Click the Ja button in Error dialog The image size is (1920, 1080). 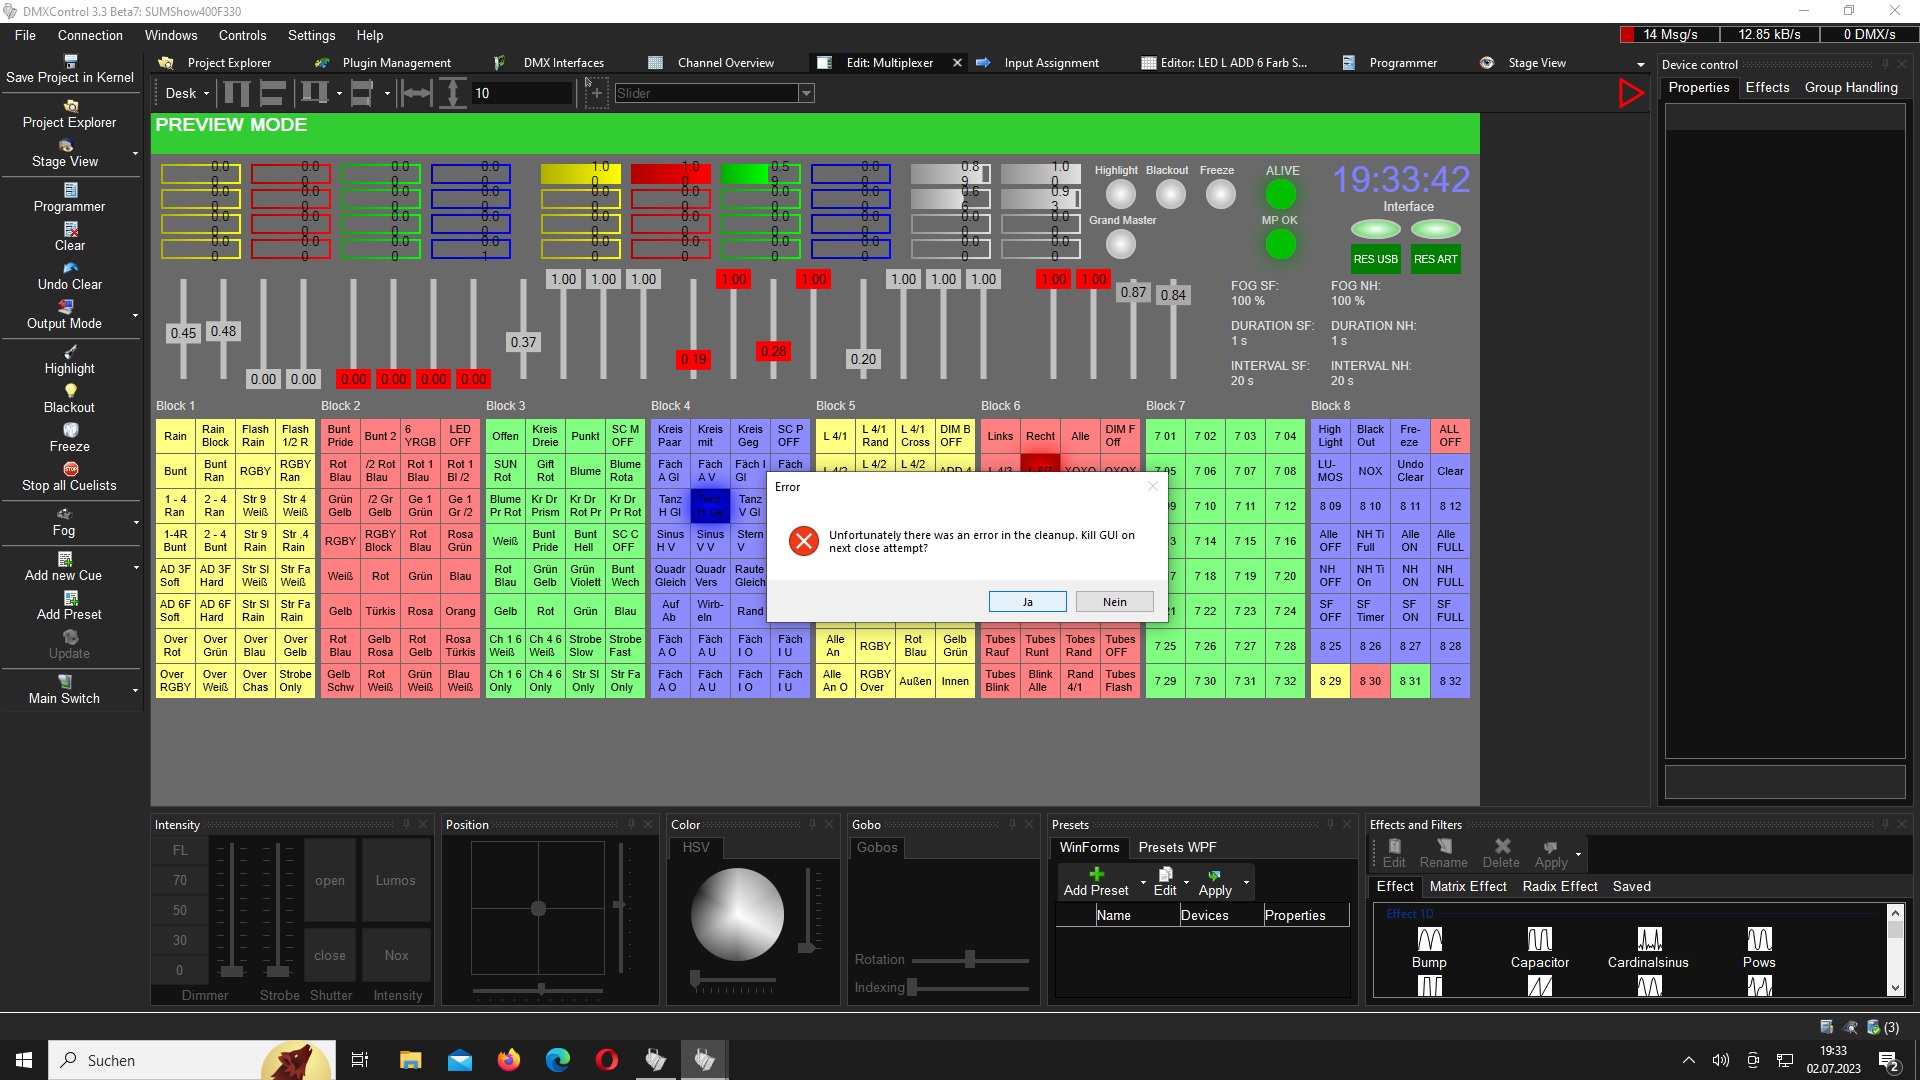click(x=1027, y=602)
